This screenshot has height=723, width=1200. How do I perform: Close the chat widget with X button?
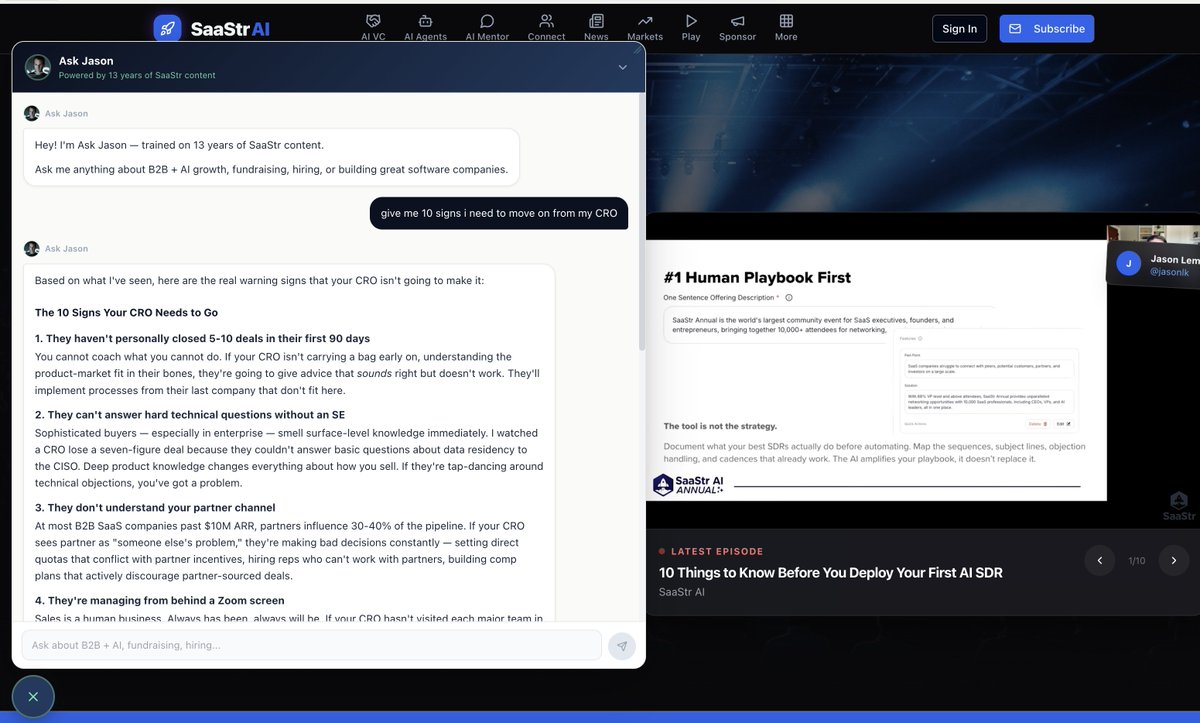coord(33,697)
